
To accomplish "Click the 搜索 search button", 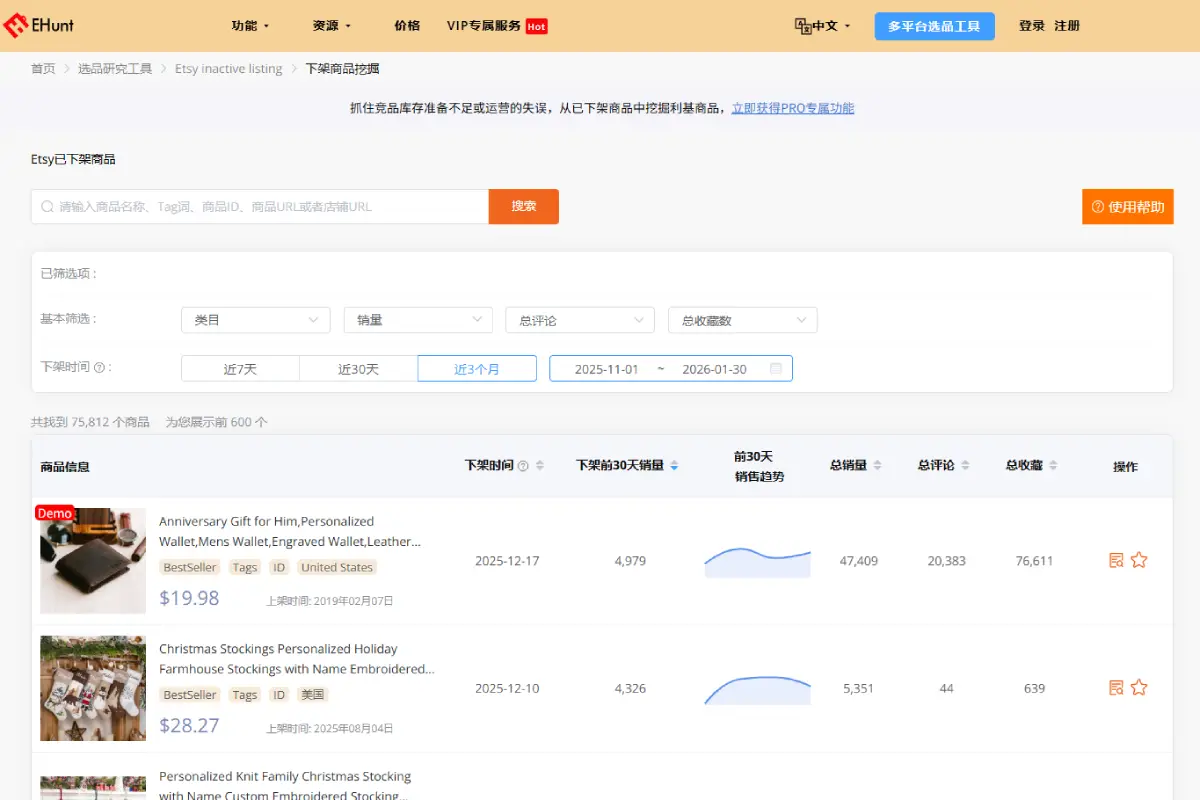I will (x=523, y=206).
